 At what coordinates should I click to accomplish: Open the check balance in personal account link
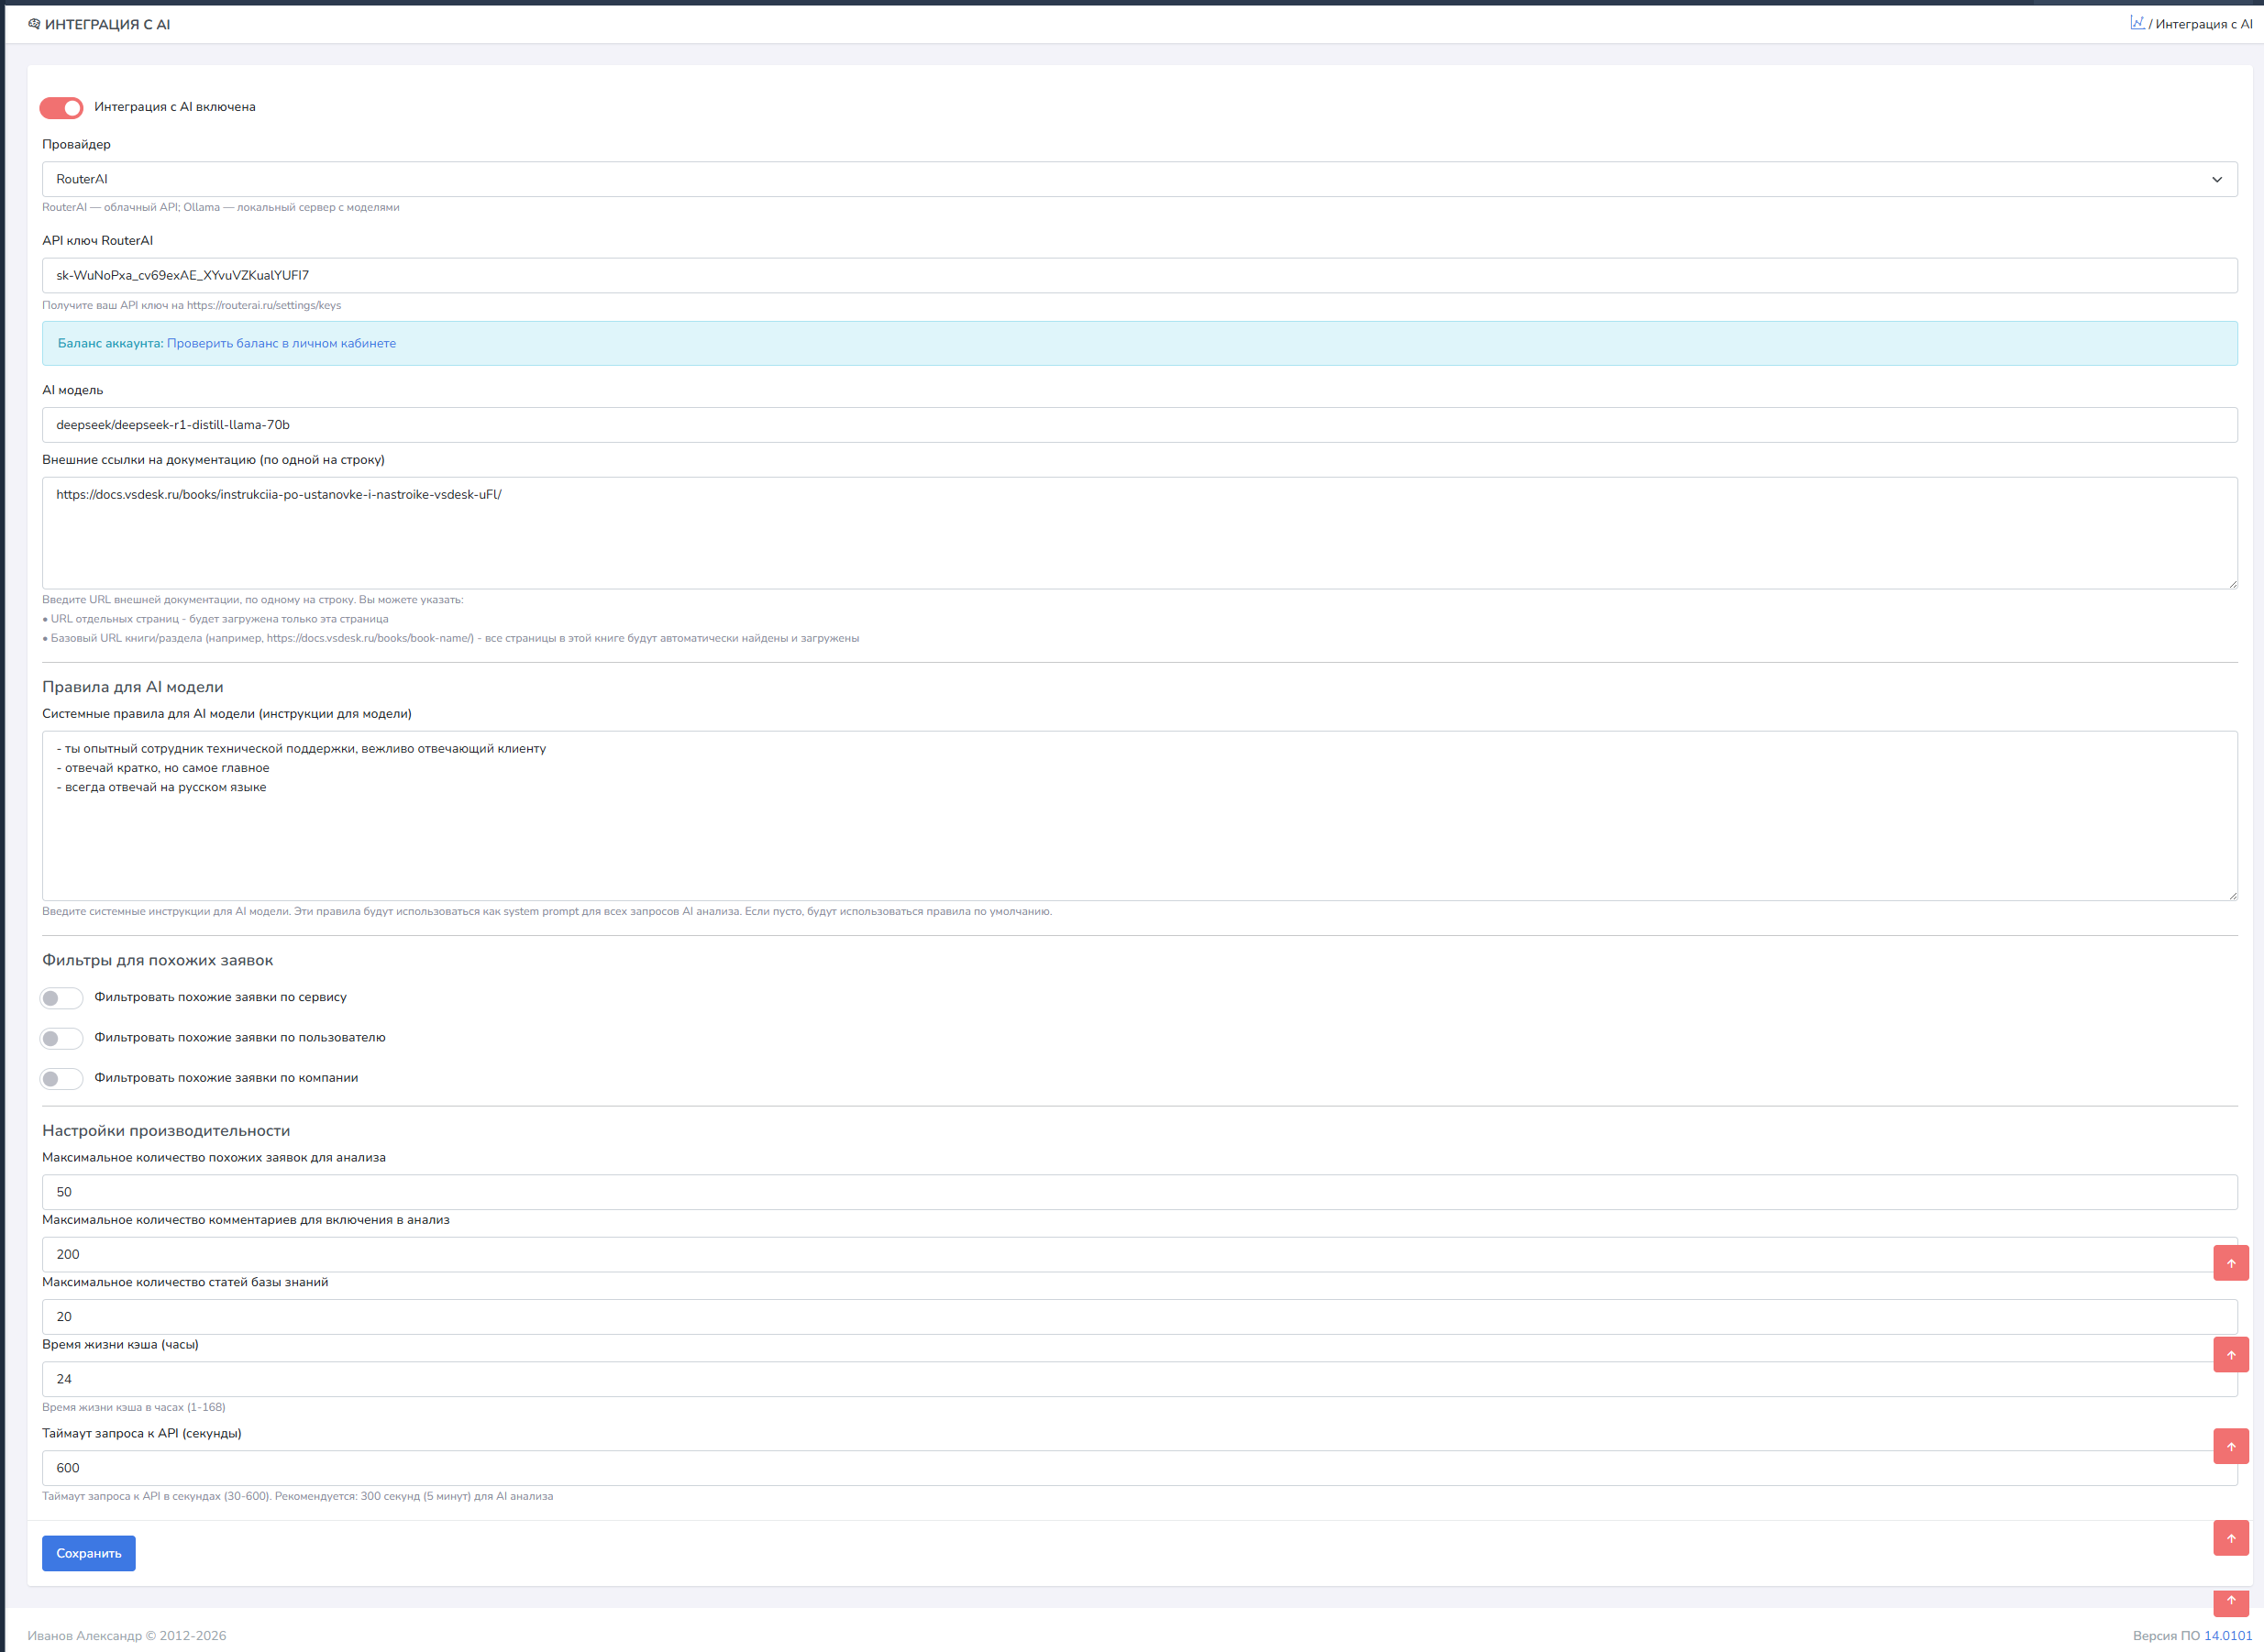[x=281, y=343]
